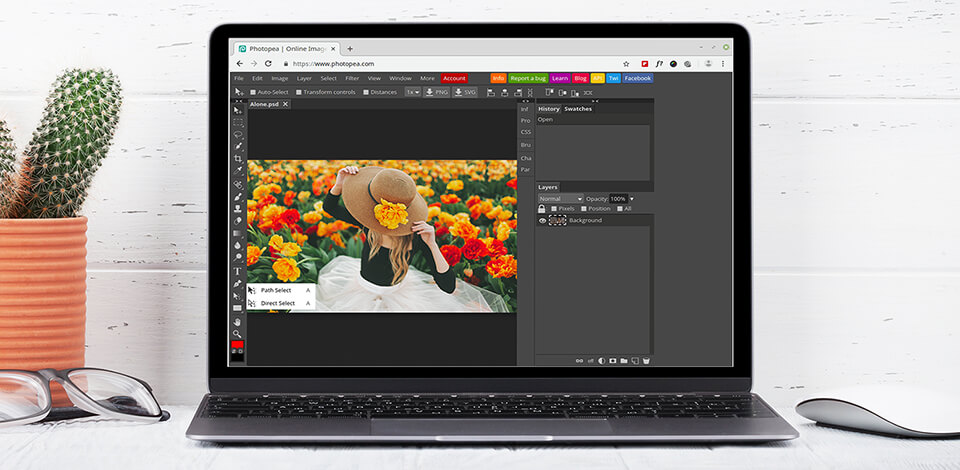Hide the Background layer with eye icon
This screenshot has height=470, width=960.
(543, 220)
